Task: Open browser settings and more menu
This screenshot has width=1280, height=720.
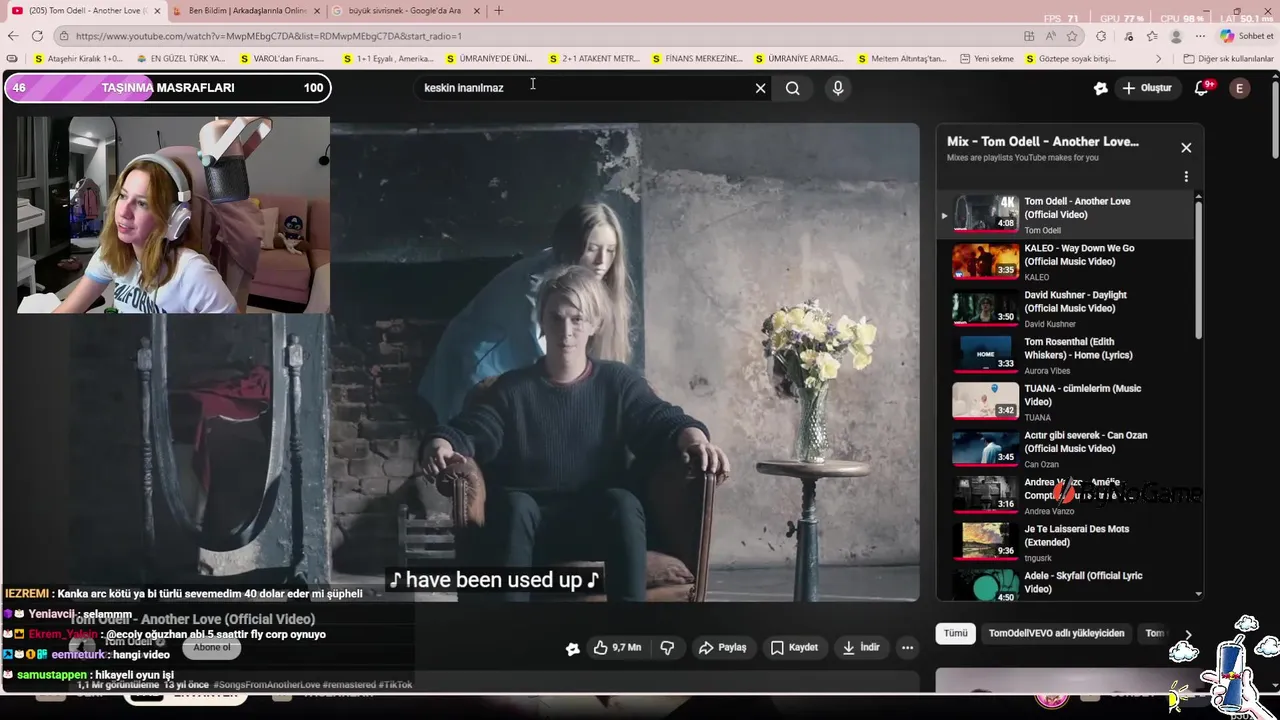Action: tap(1200, 36)
